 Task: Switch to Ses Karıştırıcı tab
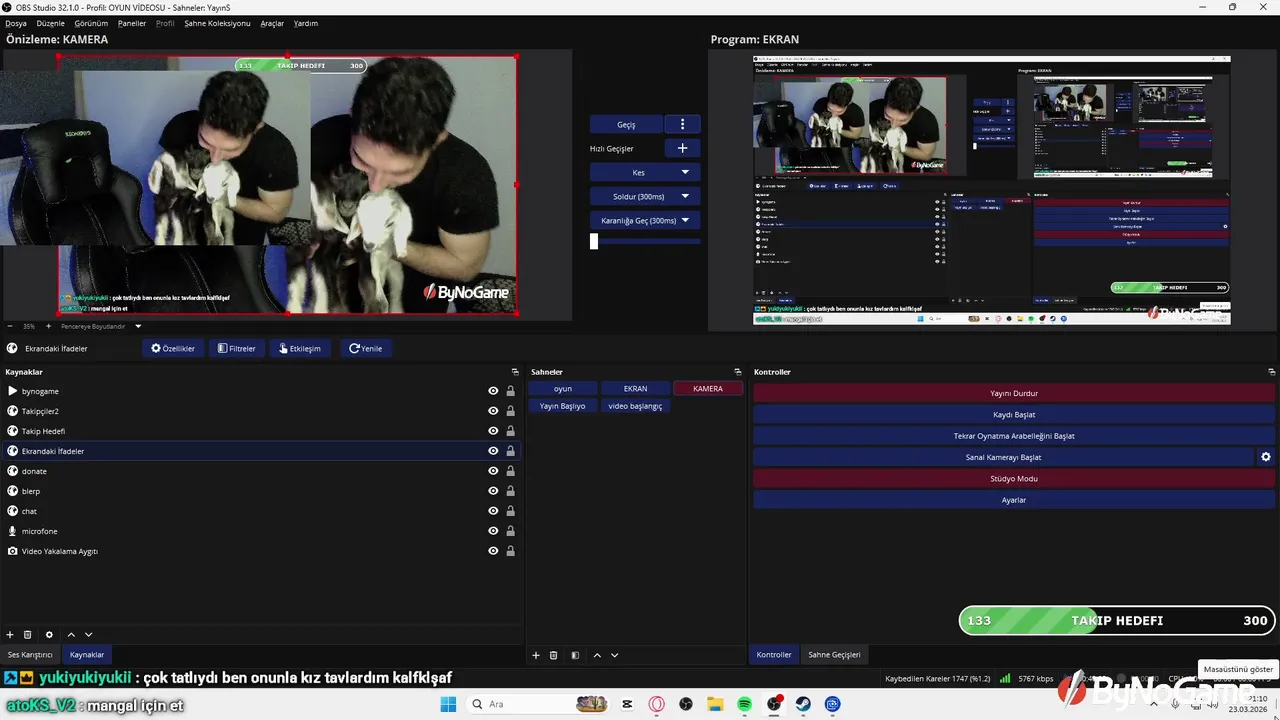(x=30, y=655)
